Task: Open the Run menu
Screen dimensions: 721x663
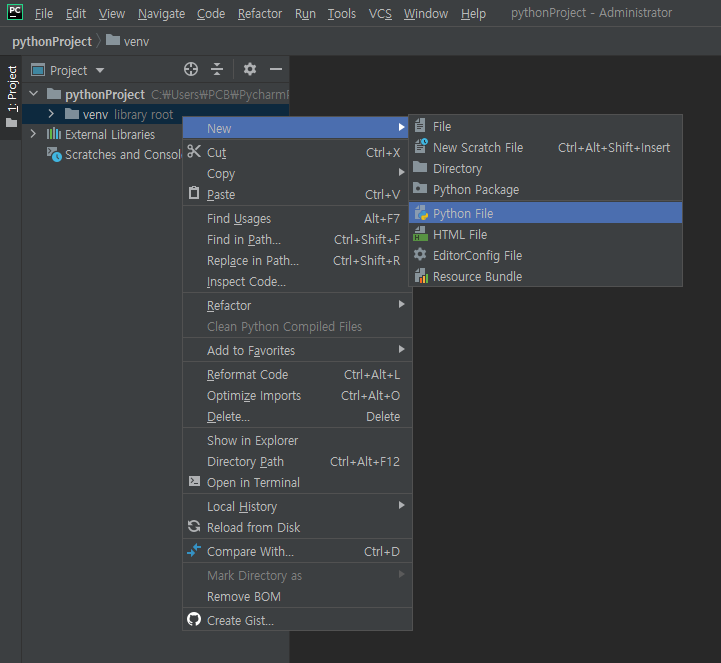Action: (305, 14)
